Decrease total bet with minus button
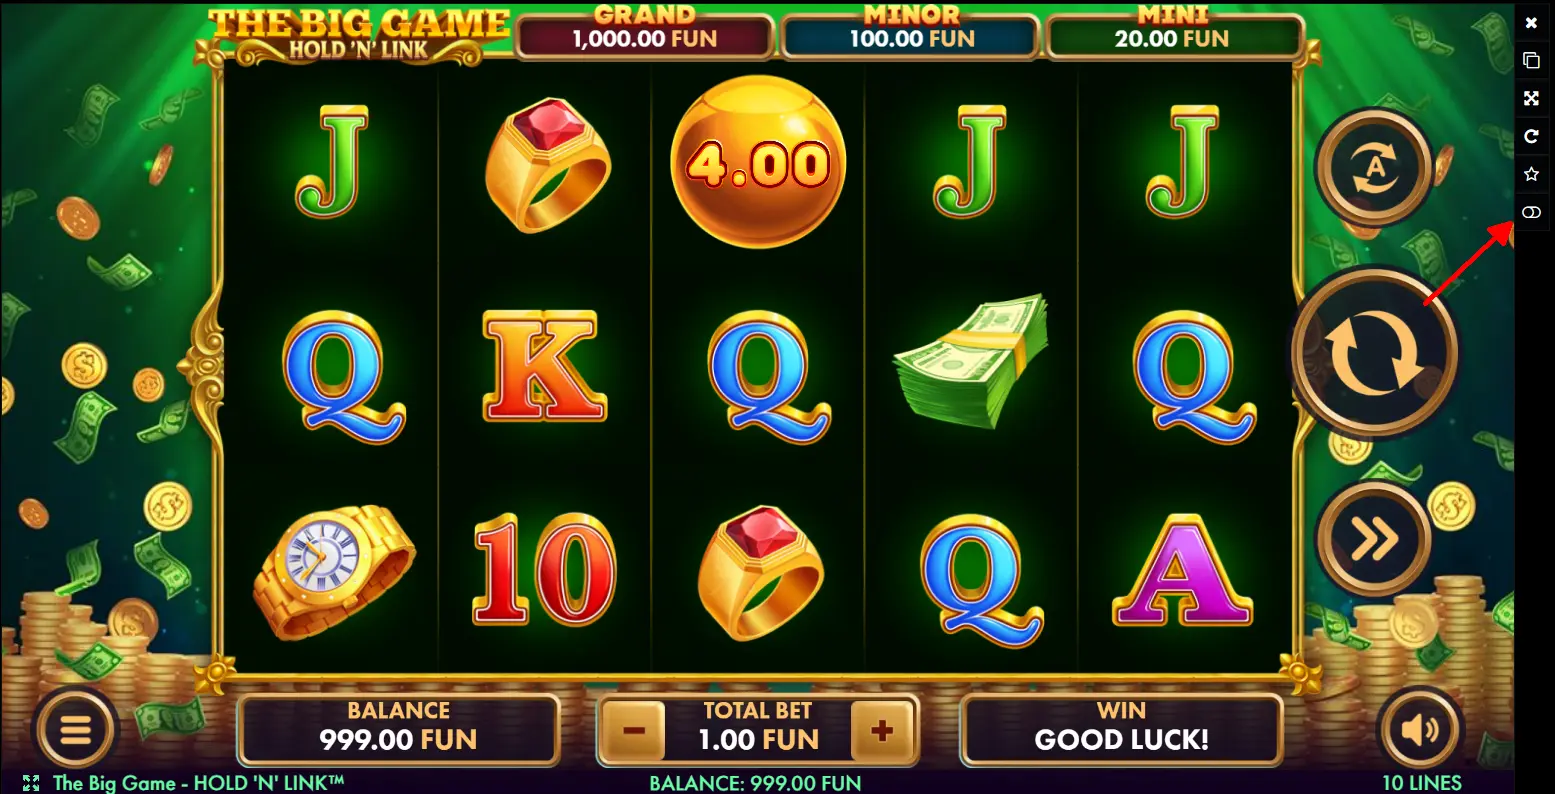1555x794 pixels. click(634, 730)
